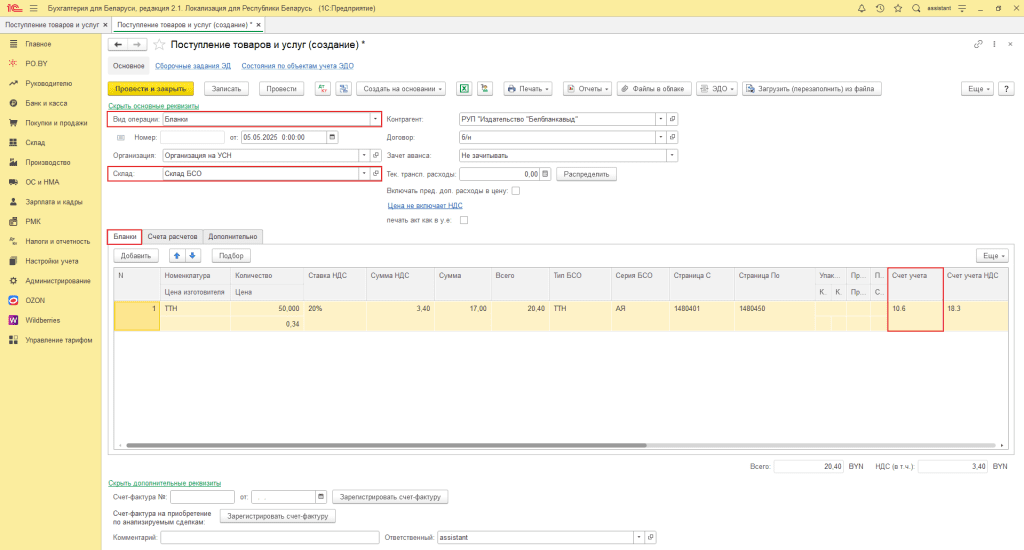The height and width of the screenshot is (550, 1024).
Task: Open calculator icon in transport expenses field
Action: (545, 174)
